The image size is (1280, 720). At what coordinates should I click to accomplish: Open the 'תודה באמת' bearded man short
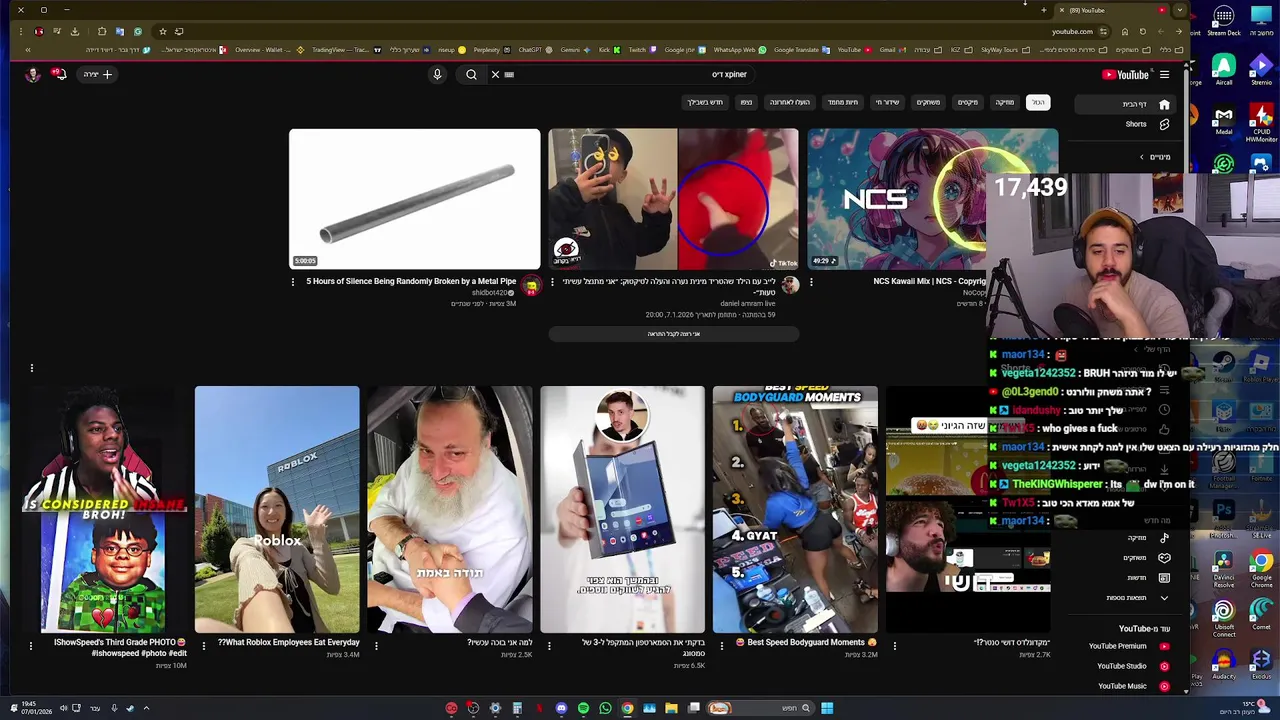click(450, 509)
